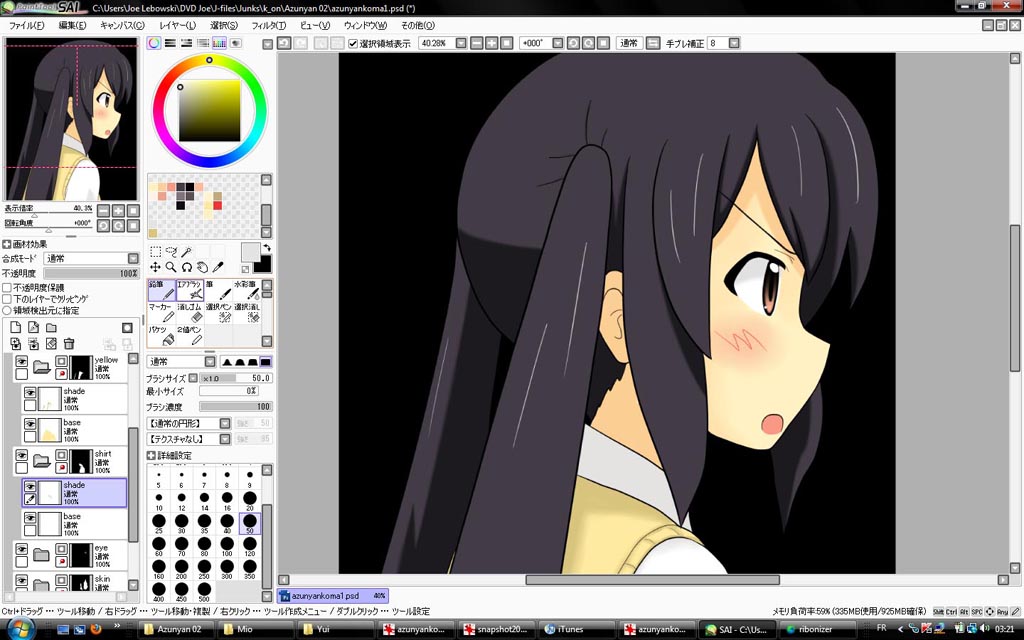Open the zoom percentage 40.28% dropdown
This screenshot has width=1024, height=640.
pyautogui.click(x=461, y=43)
